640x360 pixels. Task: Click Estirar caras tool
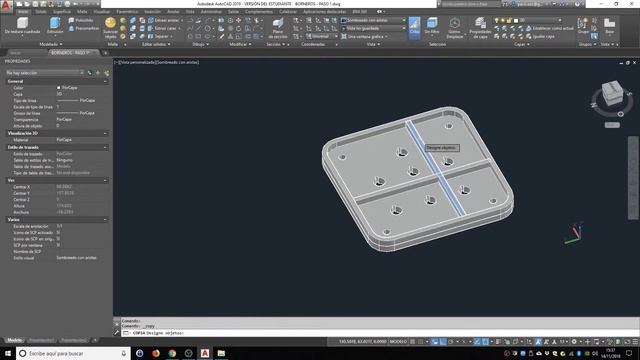[x=163, y=28]
